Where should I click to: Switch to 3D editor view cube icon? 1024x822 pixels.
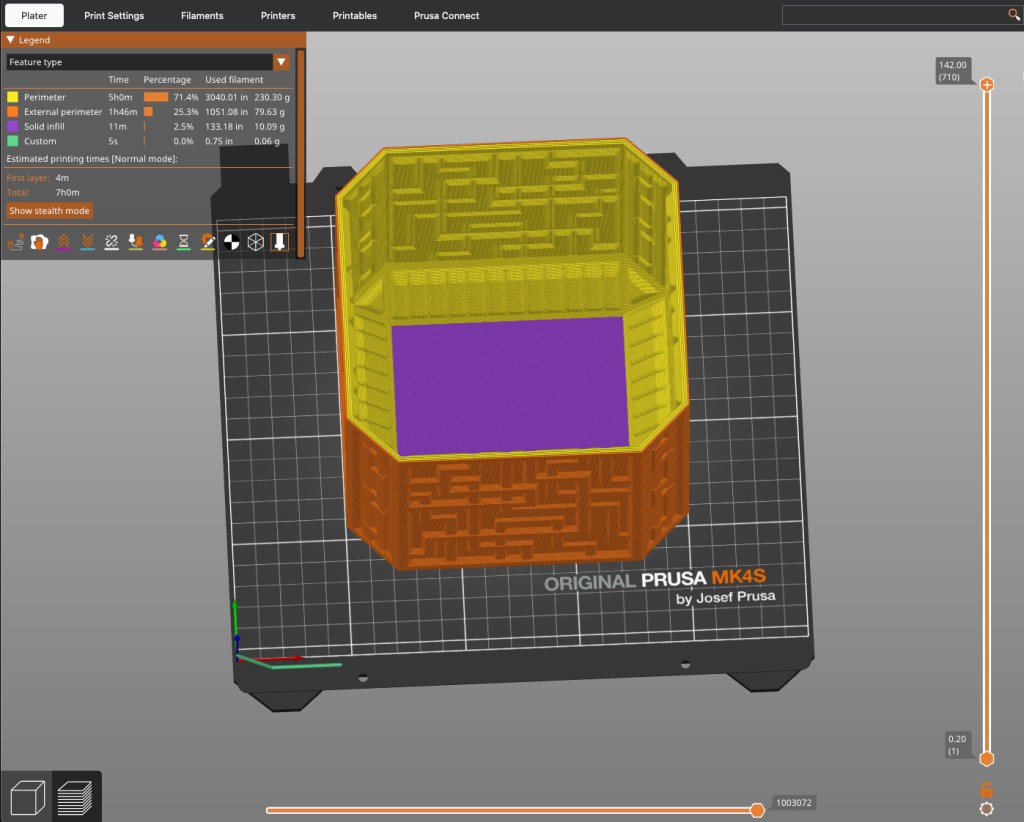click(x=26, y=798)
